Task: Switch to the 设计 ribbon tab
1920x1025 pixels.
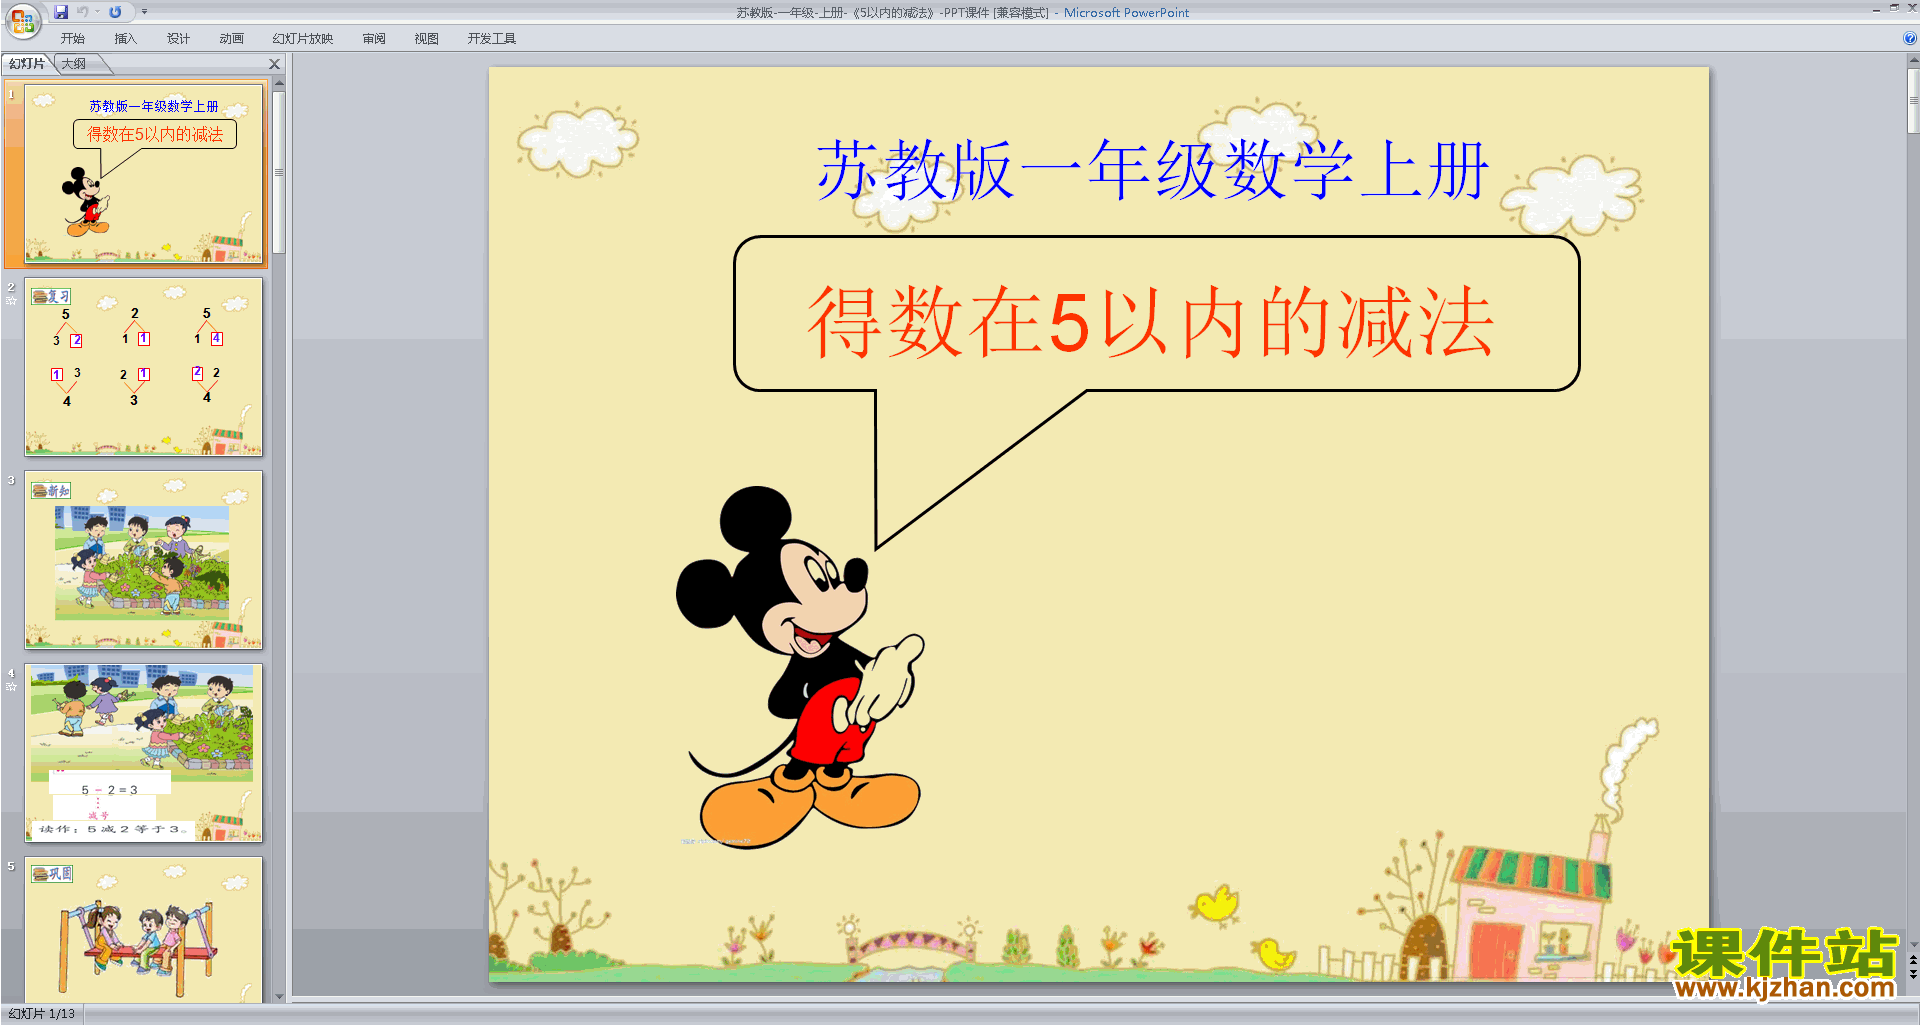Action: [178, 39]
